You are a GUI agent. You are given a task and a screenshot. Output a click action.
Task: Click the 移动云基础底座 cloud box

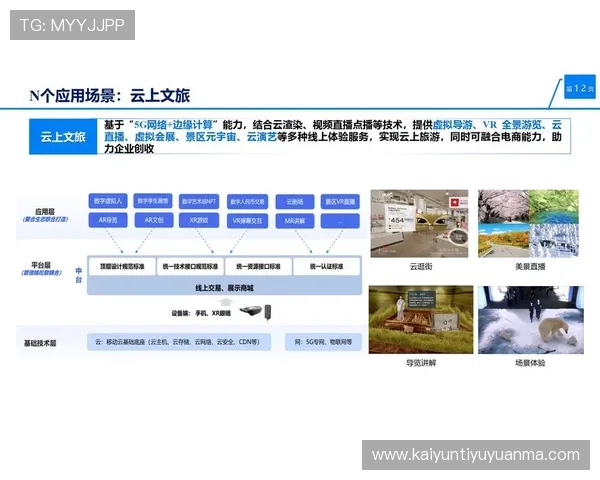[179, 342]
